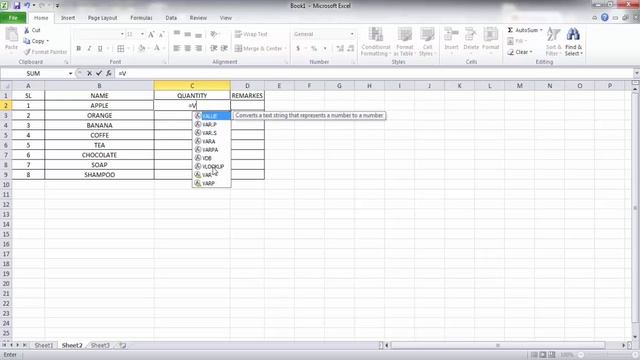Switch to the Formulas tab

click(x=141, y=18)
